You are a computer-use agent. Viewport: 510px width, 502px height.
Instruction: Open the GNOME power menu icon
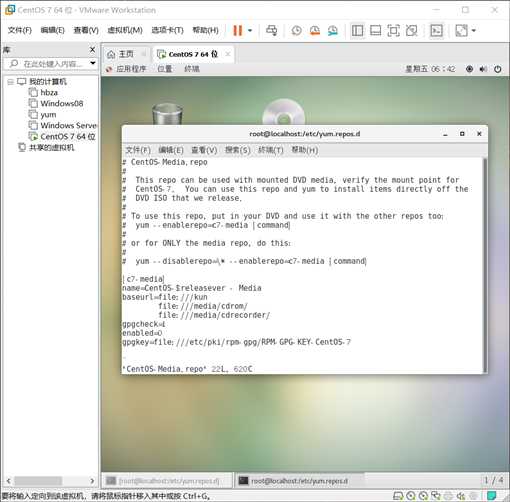[x=497, y=69]
